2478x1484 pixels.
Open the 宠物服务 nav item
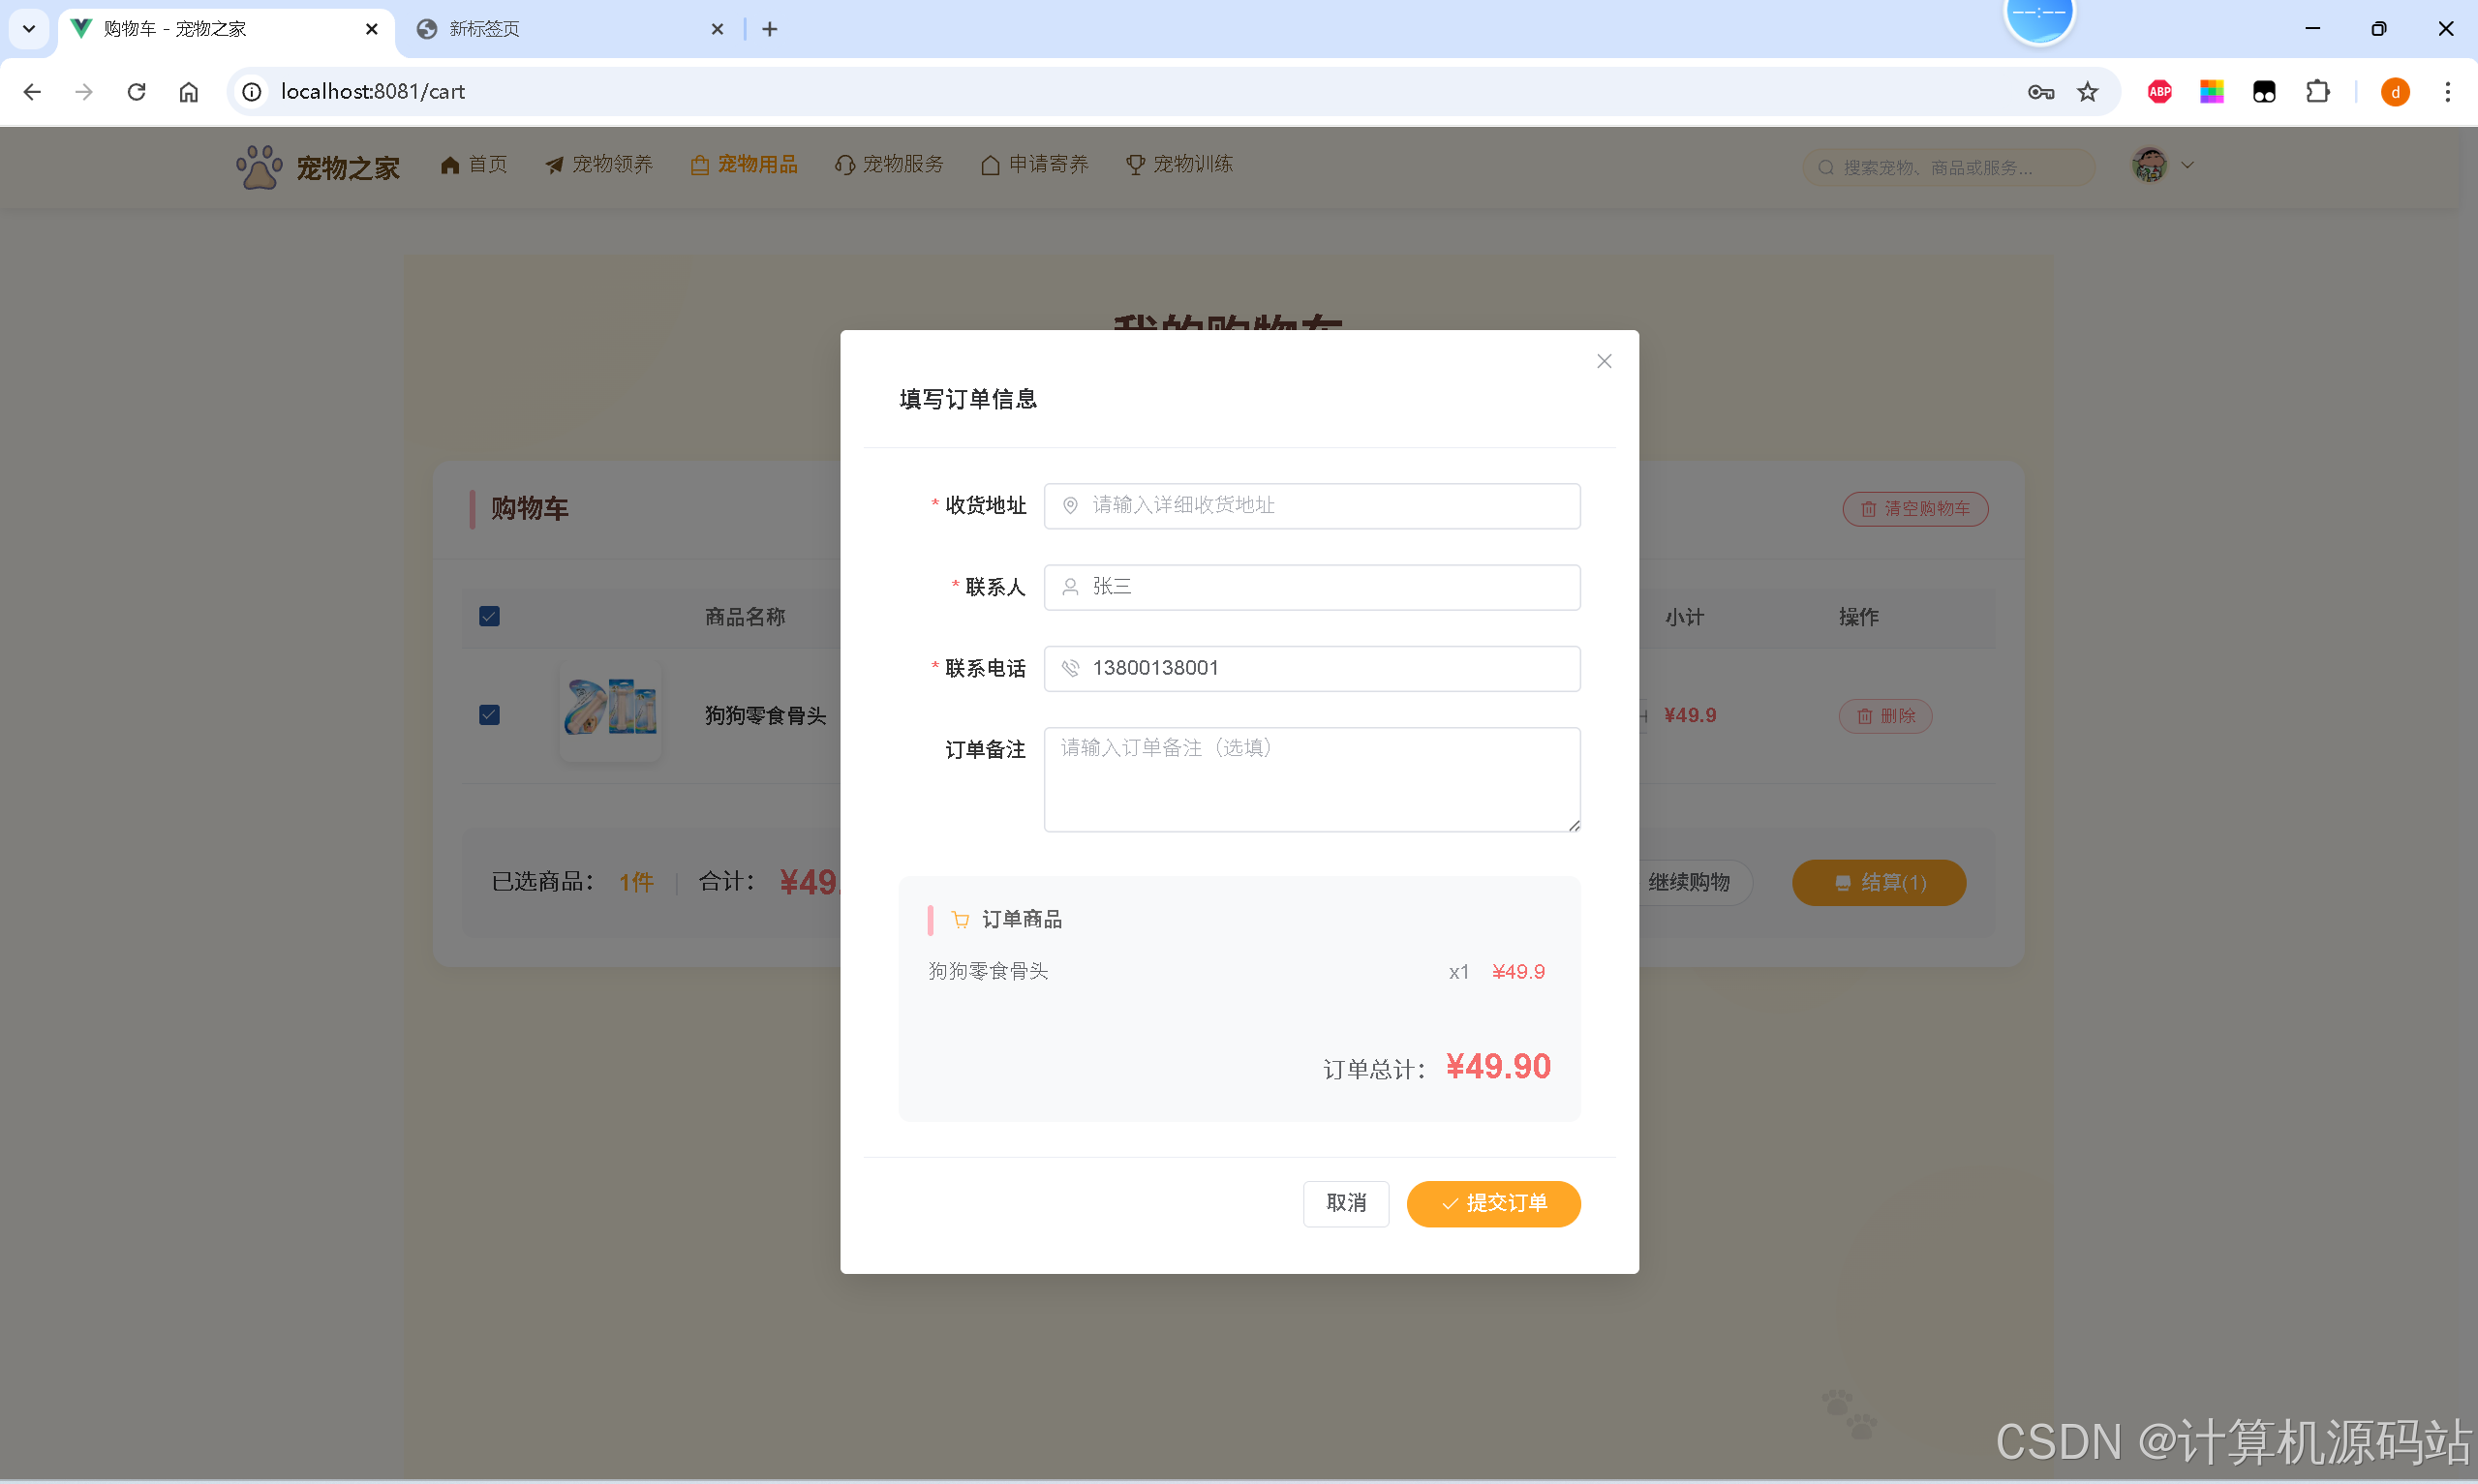point(889,164)
